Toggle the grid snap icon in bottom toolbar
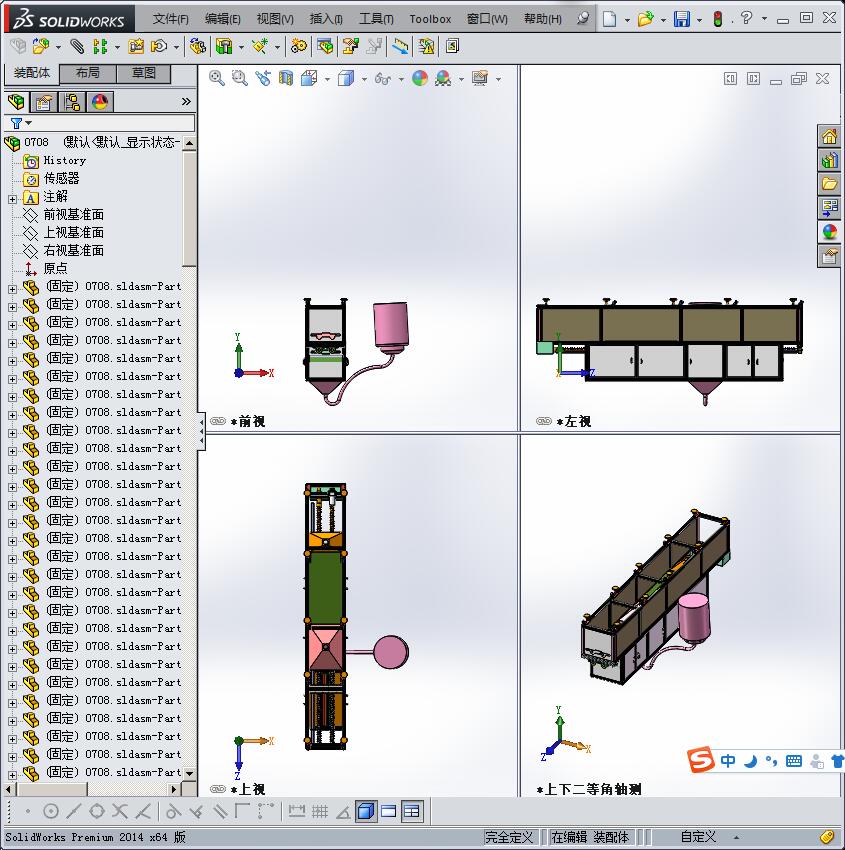This screenshot has width=845, height=850. pyautogui.click(x=320, y=812)
